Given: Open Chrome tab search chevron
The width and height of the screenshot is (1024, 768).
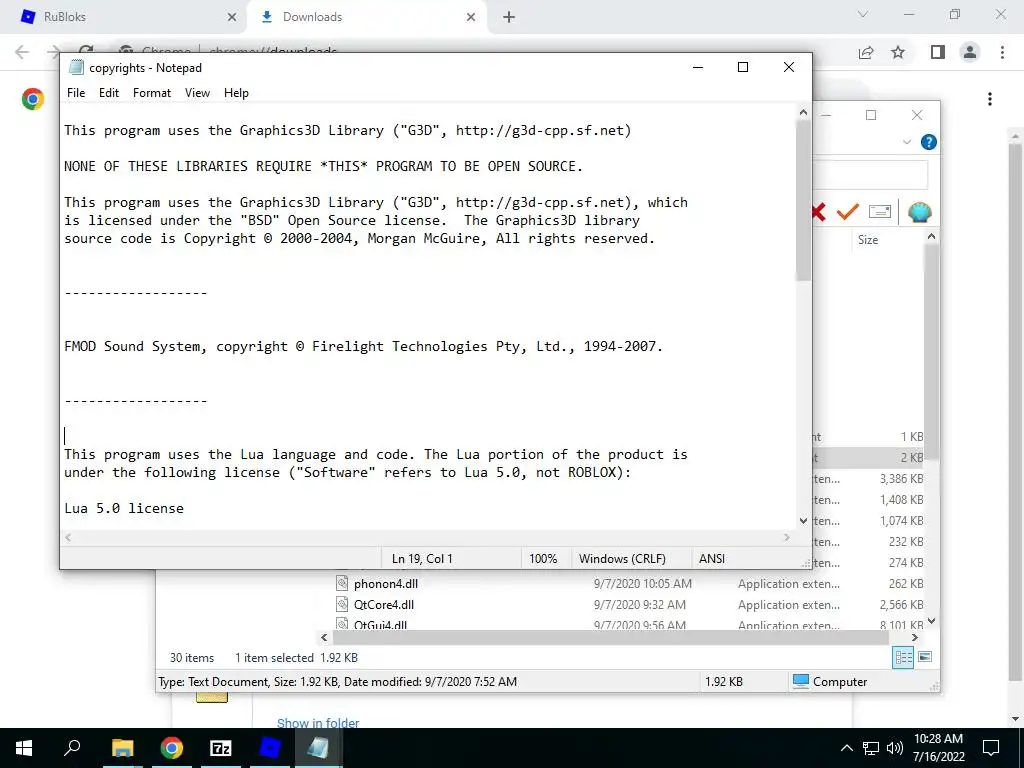Looking at the screenshot, I should click(863, 14).
